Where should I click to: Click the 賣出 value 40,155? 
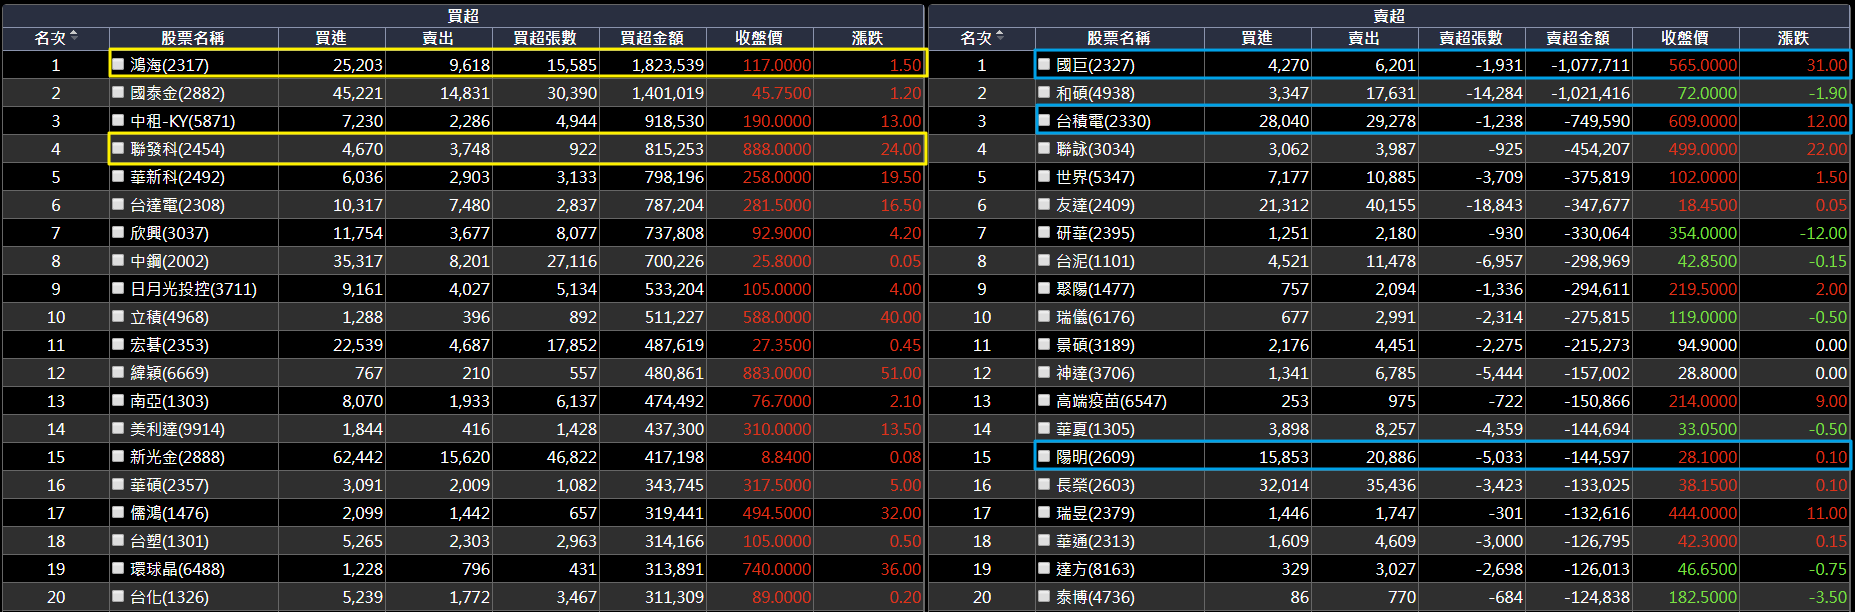click(x=1391, y=205)
